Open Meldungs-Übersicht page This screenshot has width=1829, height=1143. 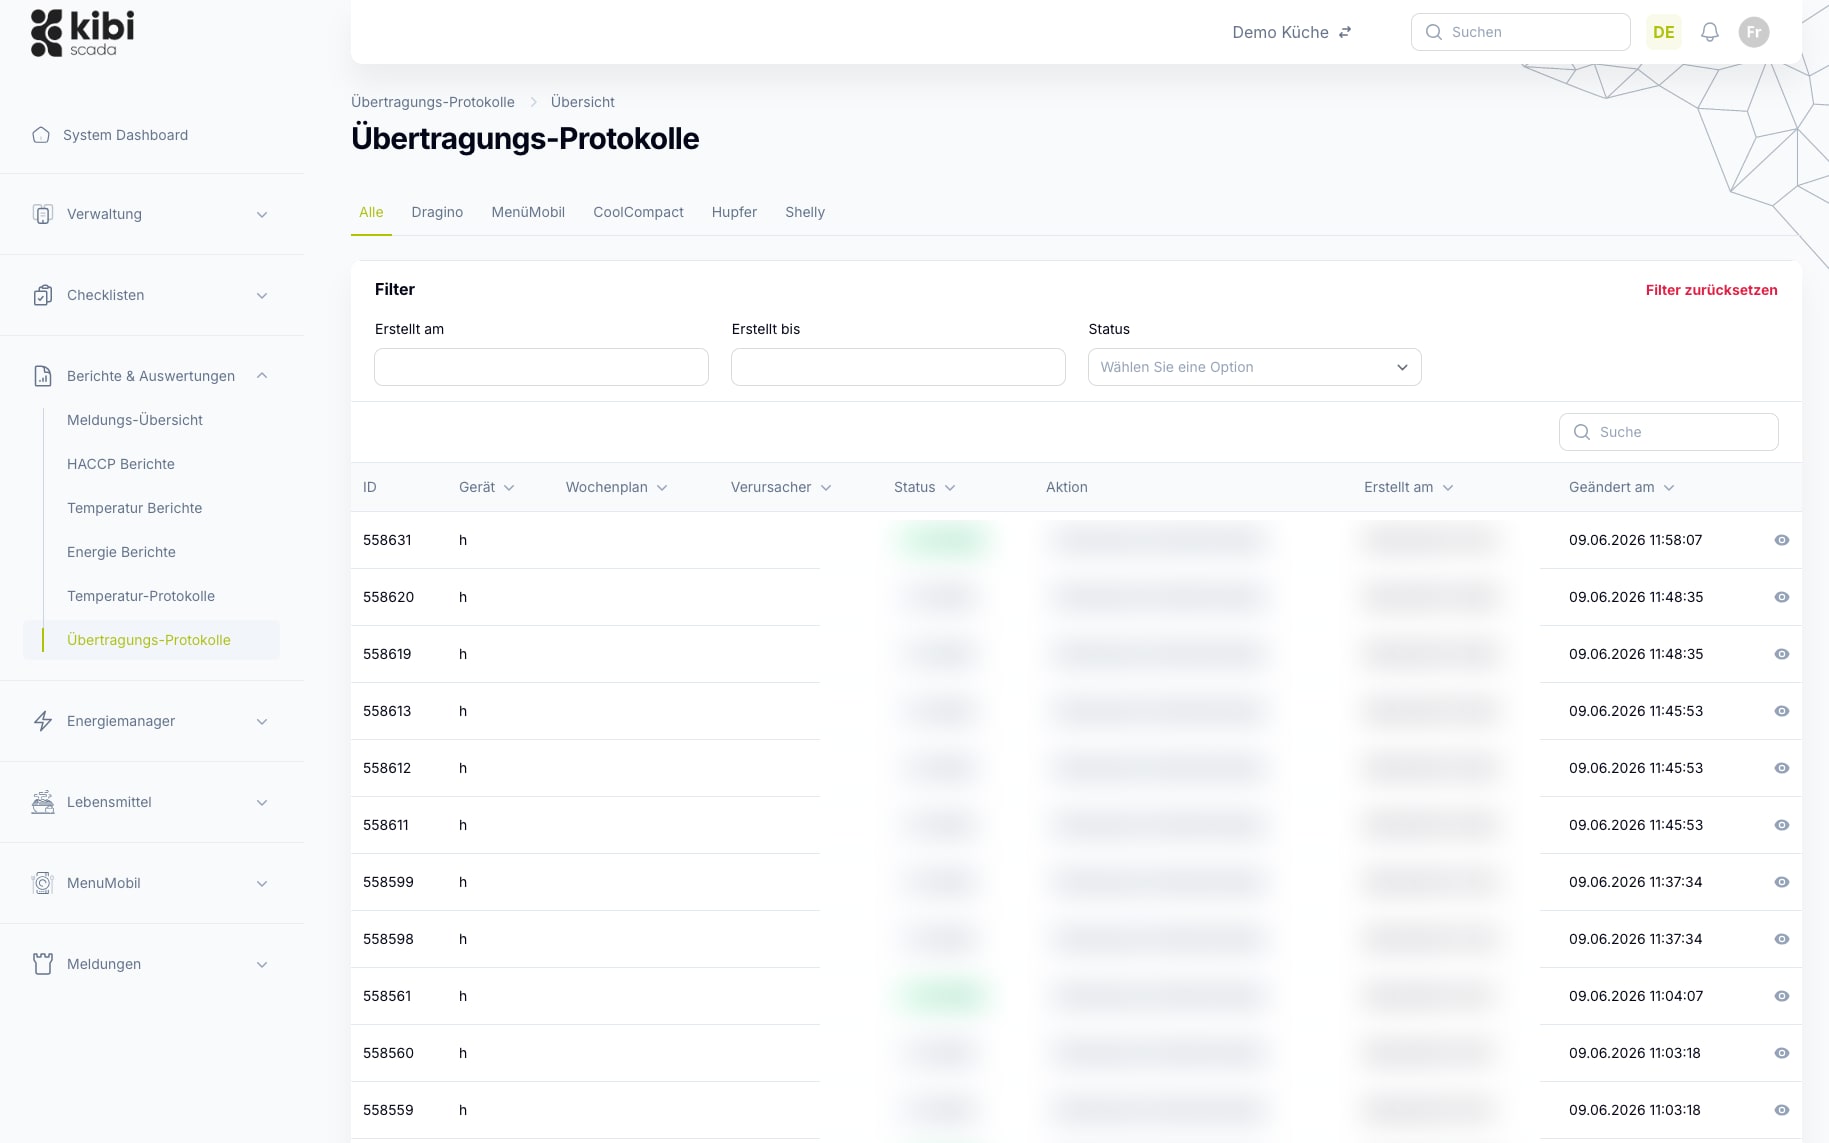point(135,420)
